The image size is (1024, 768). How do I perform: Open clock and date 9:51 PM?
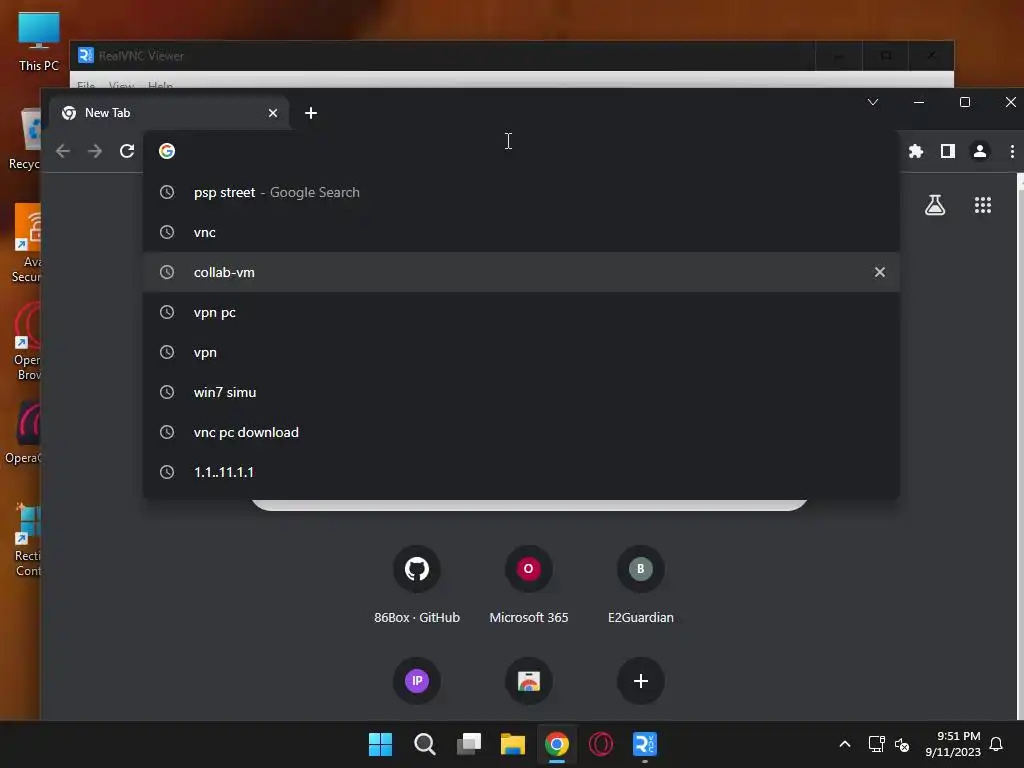point(953,744)
